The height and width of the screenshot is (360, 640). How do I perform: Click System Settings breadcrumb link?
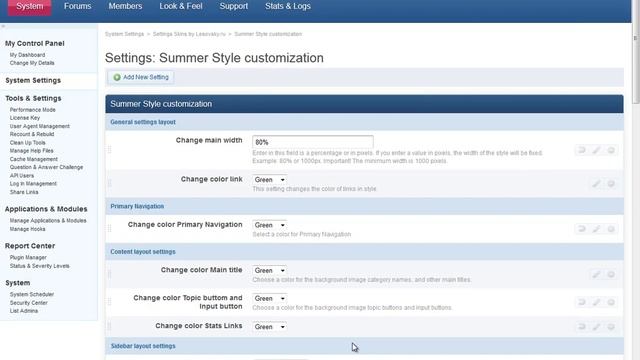(124, 34)
